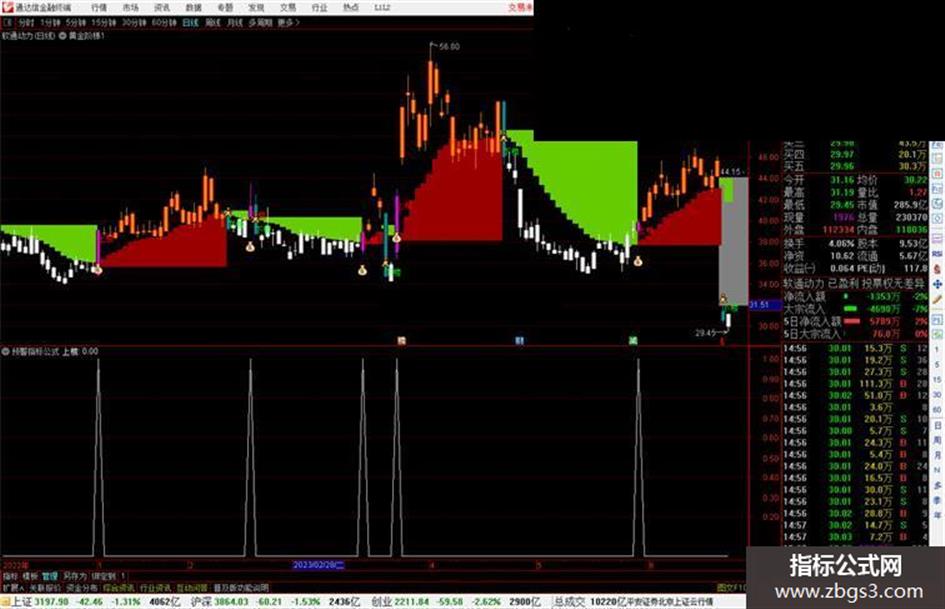
Task: Click the circle icon beside 黄金阶梯 indicator
Action: 63,36
